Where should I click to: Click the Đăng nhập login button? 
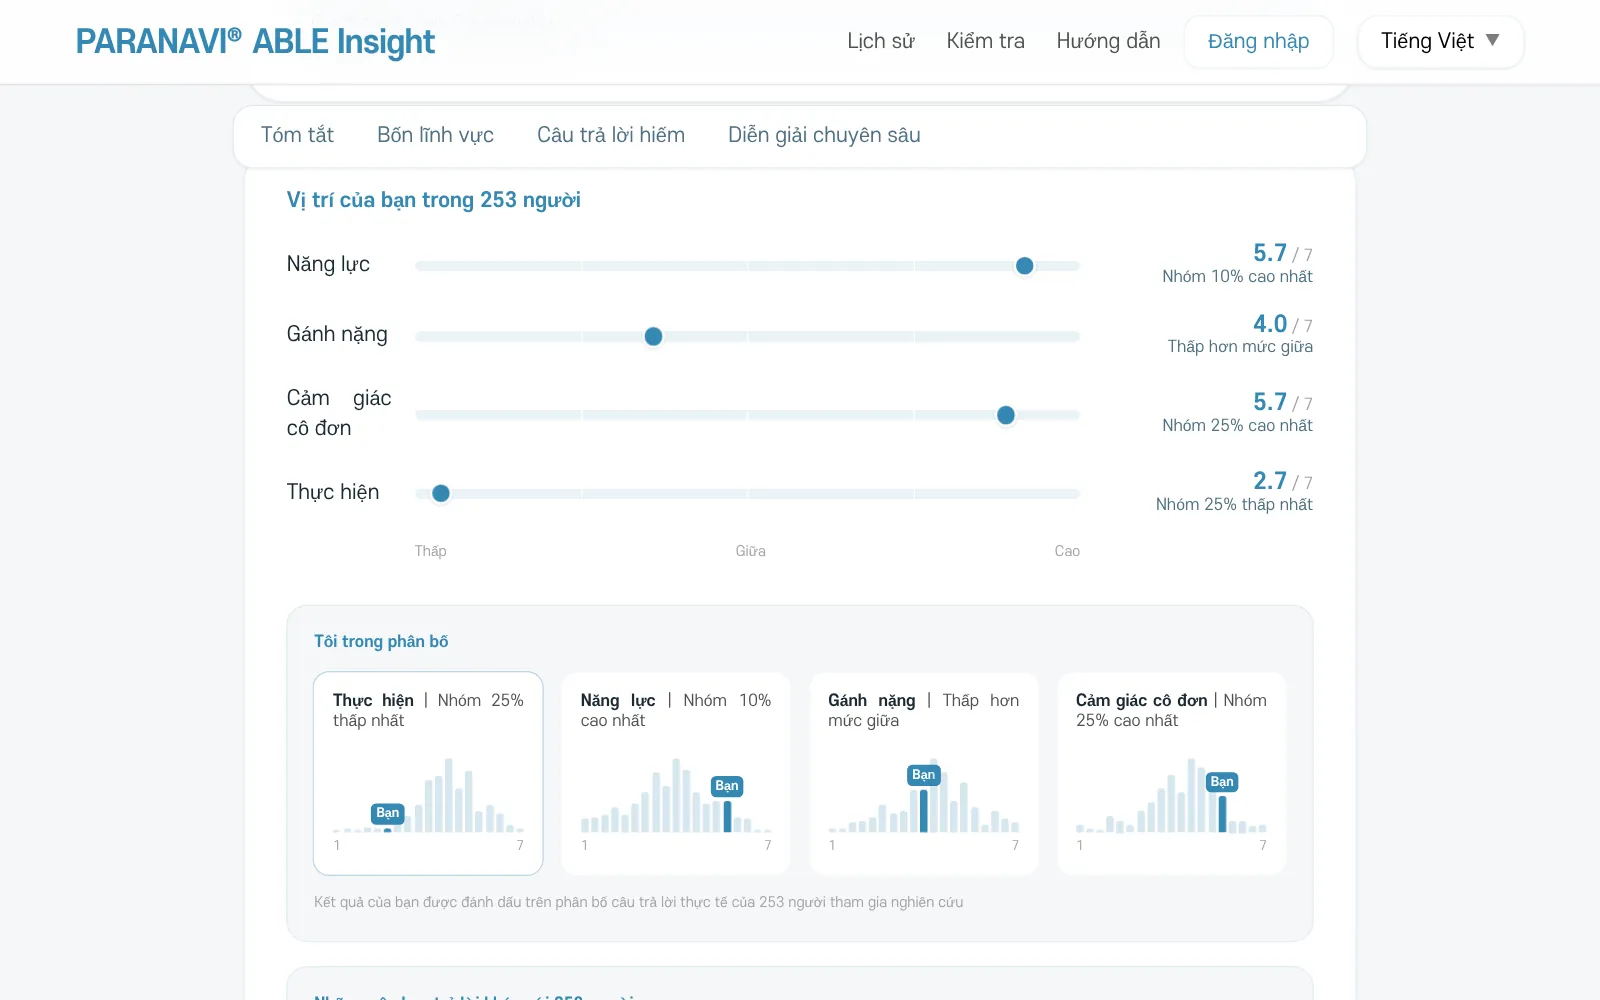pyautogui.click(x=1258, y=42)
